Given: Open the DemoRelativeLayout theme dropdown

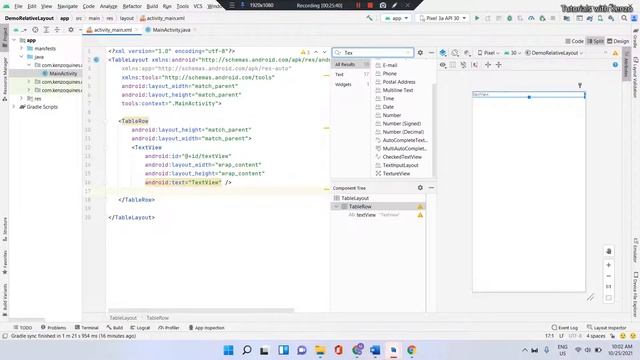Looking at the screenshot, I should point(554,53).
